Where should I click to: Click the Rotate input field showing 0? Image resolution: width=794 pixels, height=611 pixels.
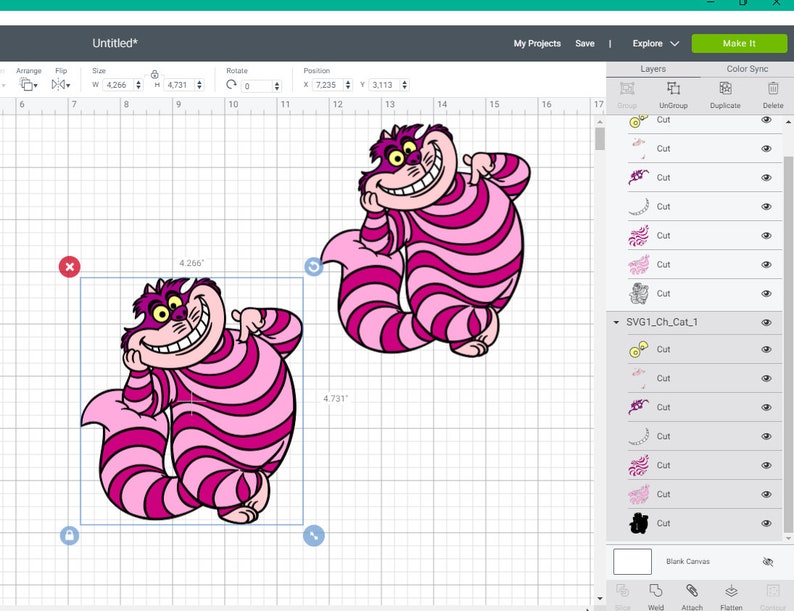257,86
